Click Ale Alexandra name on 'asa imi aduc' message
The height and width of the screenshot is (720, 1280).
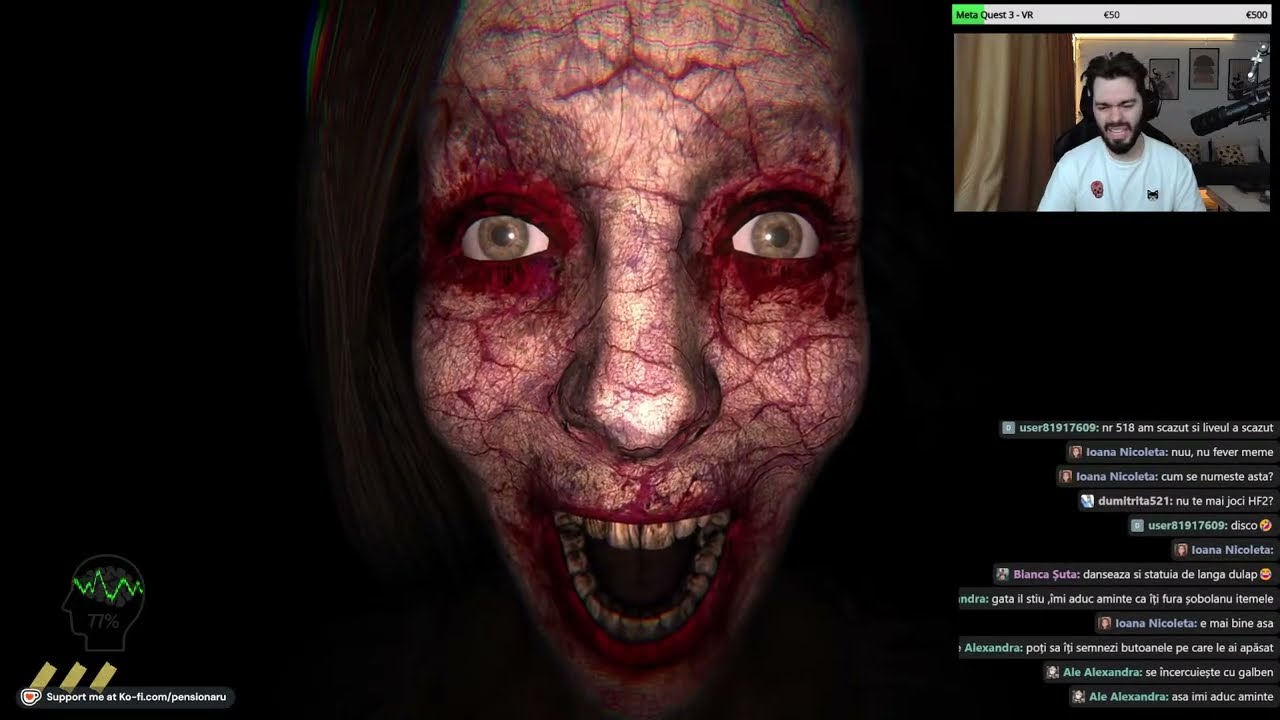click(x=1129, y=697)
